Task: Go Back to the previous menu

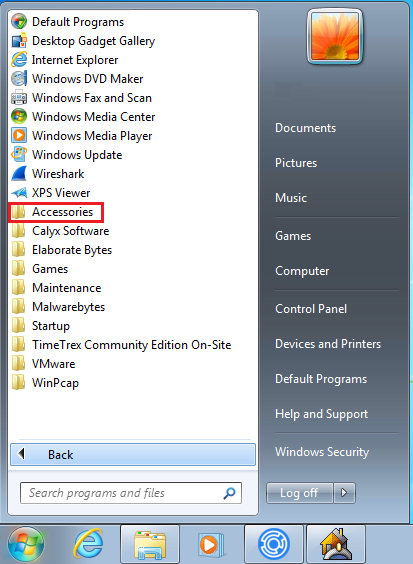Action: [x=133, y=455]
